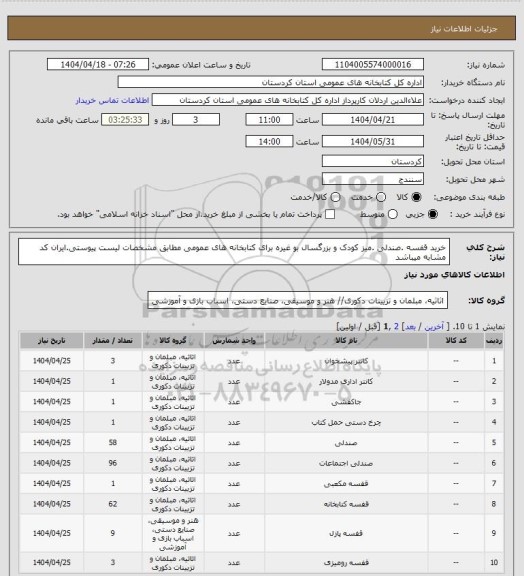Image resolution: width=524 pixels, height=576 pixels.
Task: Click the deadline time field 11:00
Action: tap(269, 120)
